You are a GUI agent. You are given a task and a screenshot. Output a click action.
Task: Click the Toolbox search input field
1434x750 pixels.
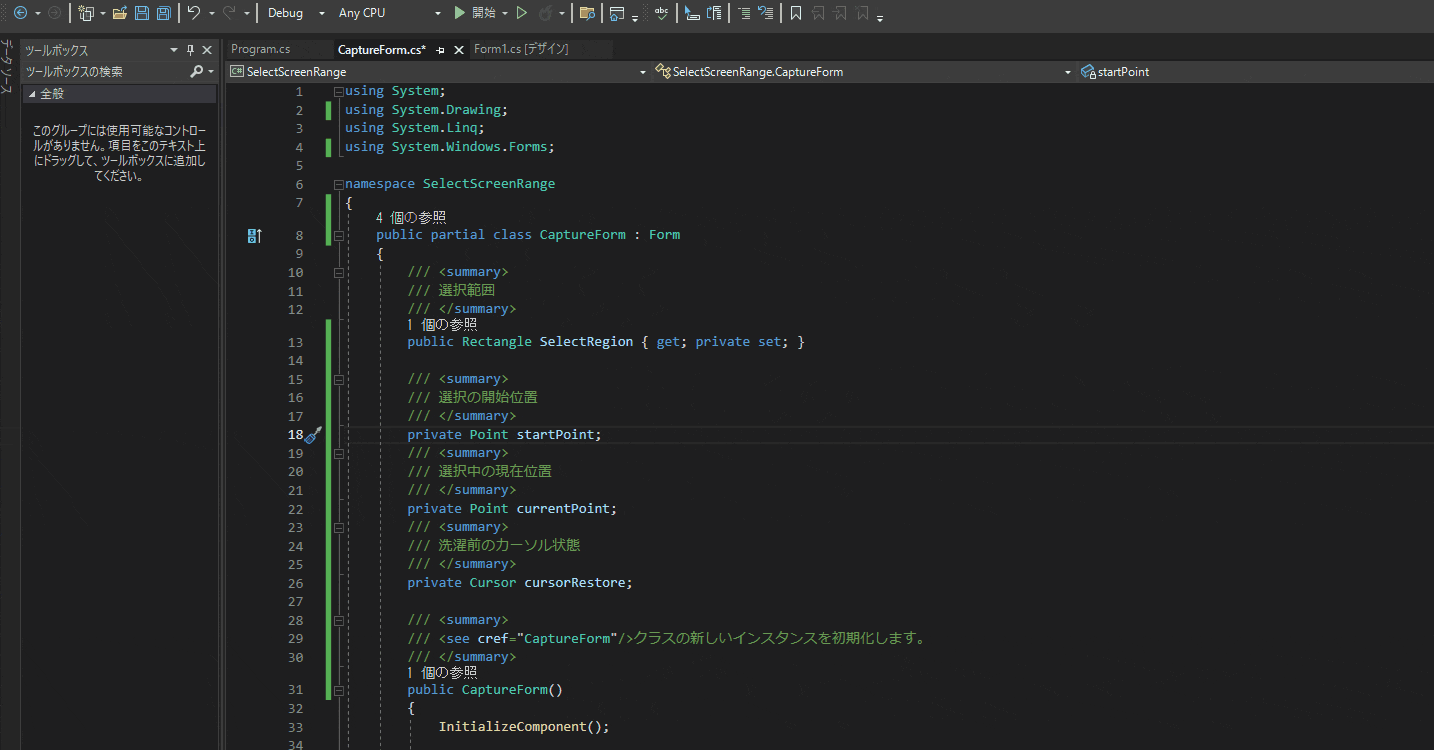(x=100, y=71)
